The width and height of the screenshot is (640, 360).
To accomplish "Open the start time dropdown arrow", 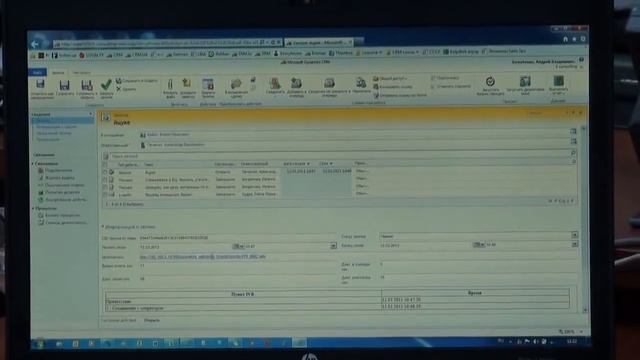I will tap(333, 246).
